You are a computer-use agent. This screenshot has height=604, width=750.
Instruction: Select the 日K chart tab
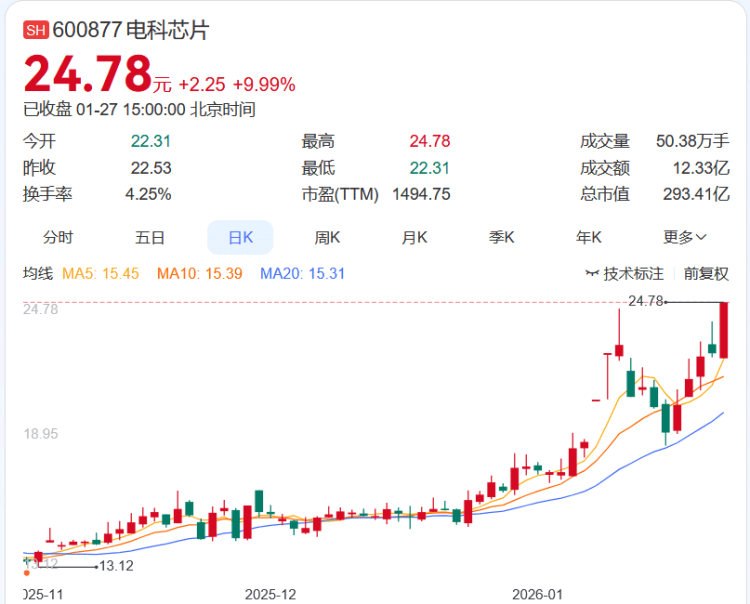[240, 237]
